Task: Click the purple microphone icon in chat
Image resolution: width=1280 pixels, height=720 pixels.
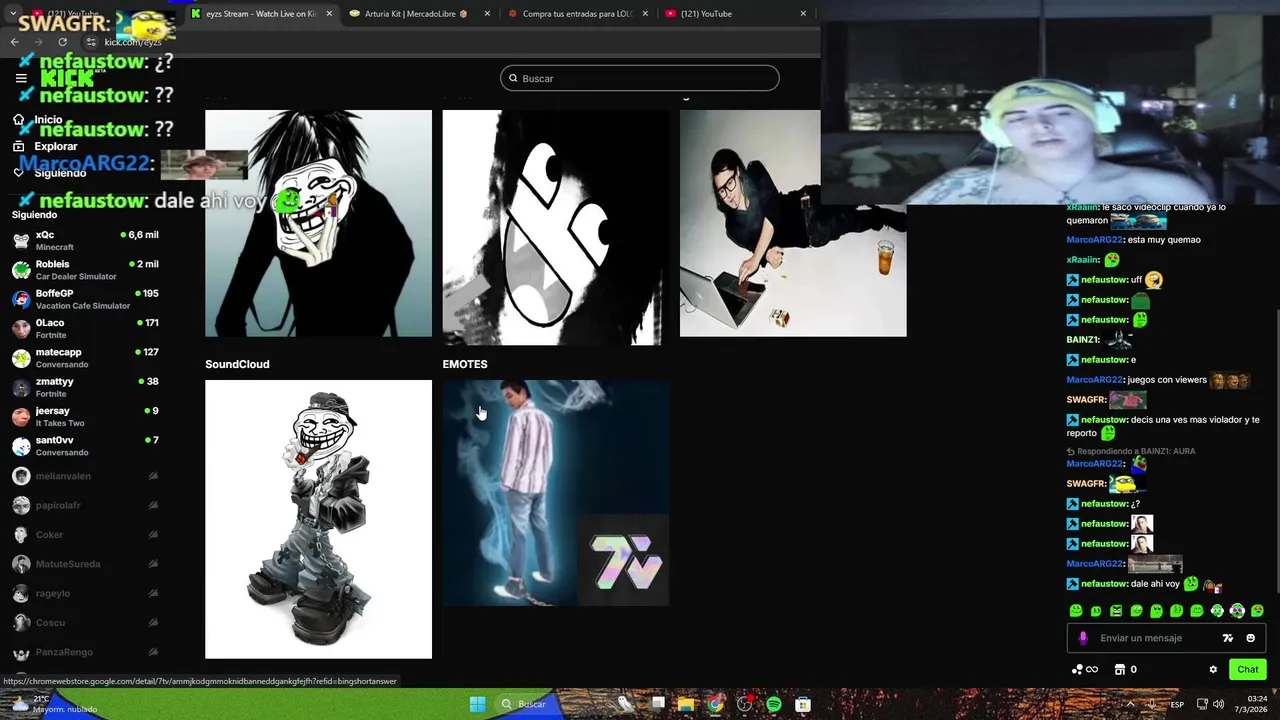Action: [1083, 638]
